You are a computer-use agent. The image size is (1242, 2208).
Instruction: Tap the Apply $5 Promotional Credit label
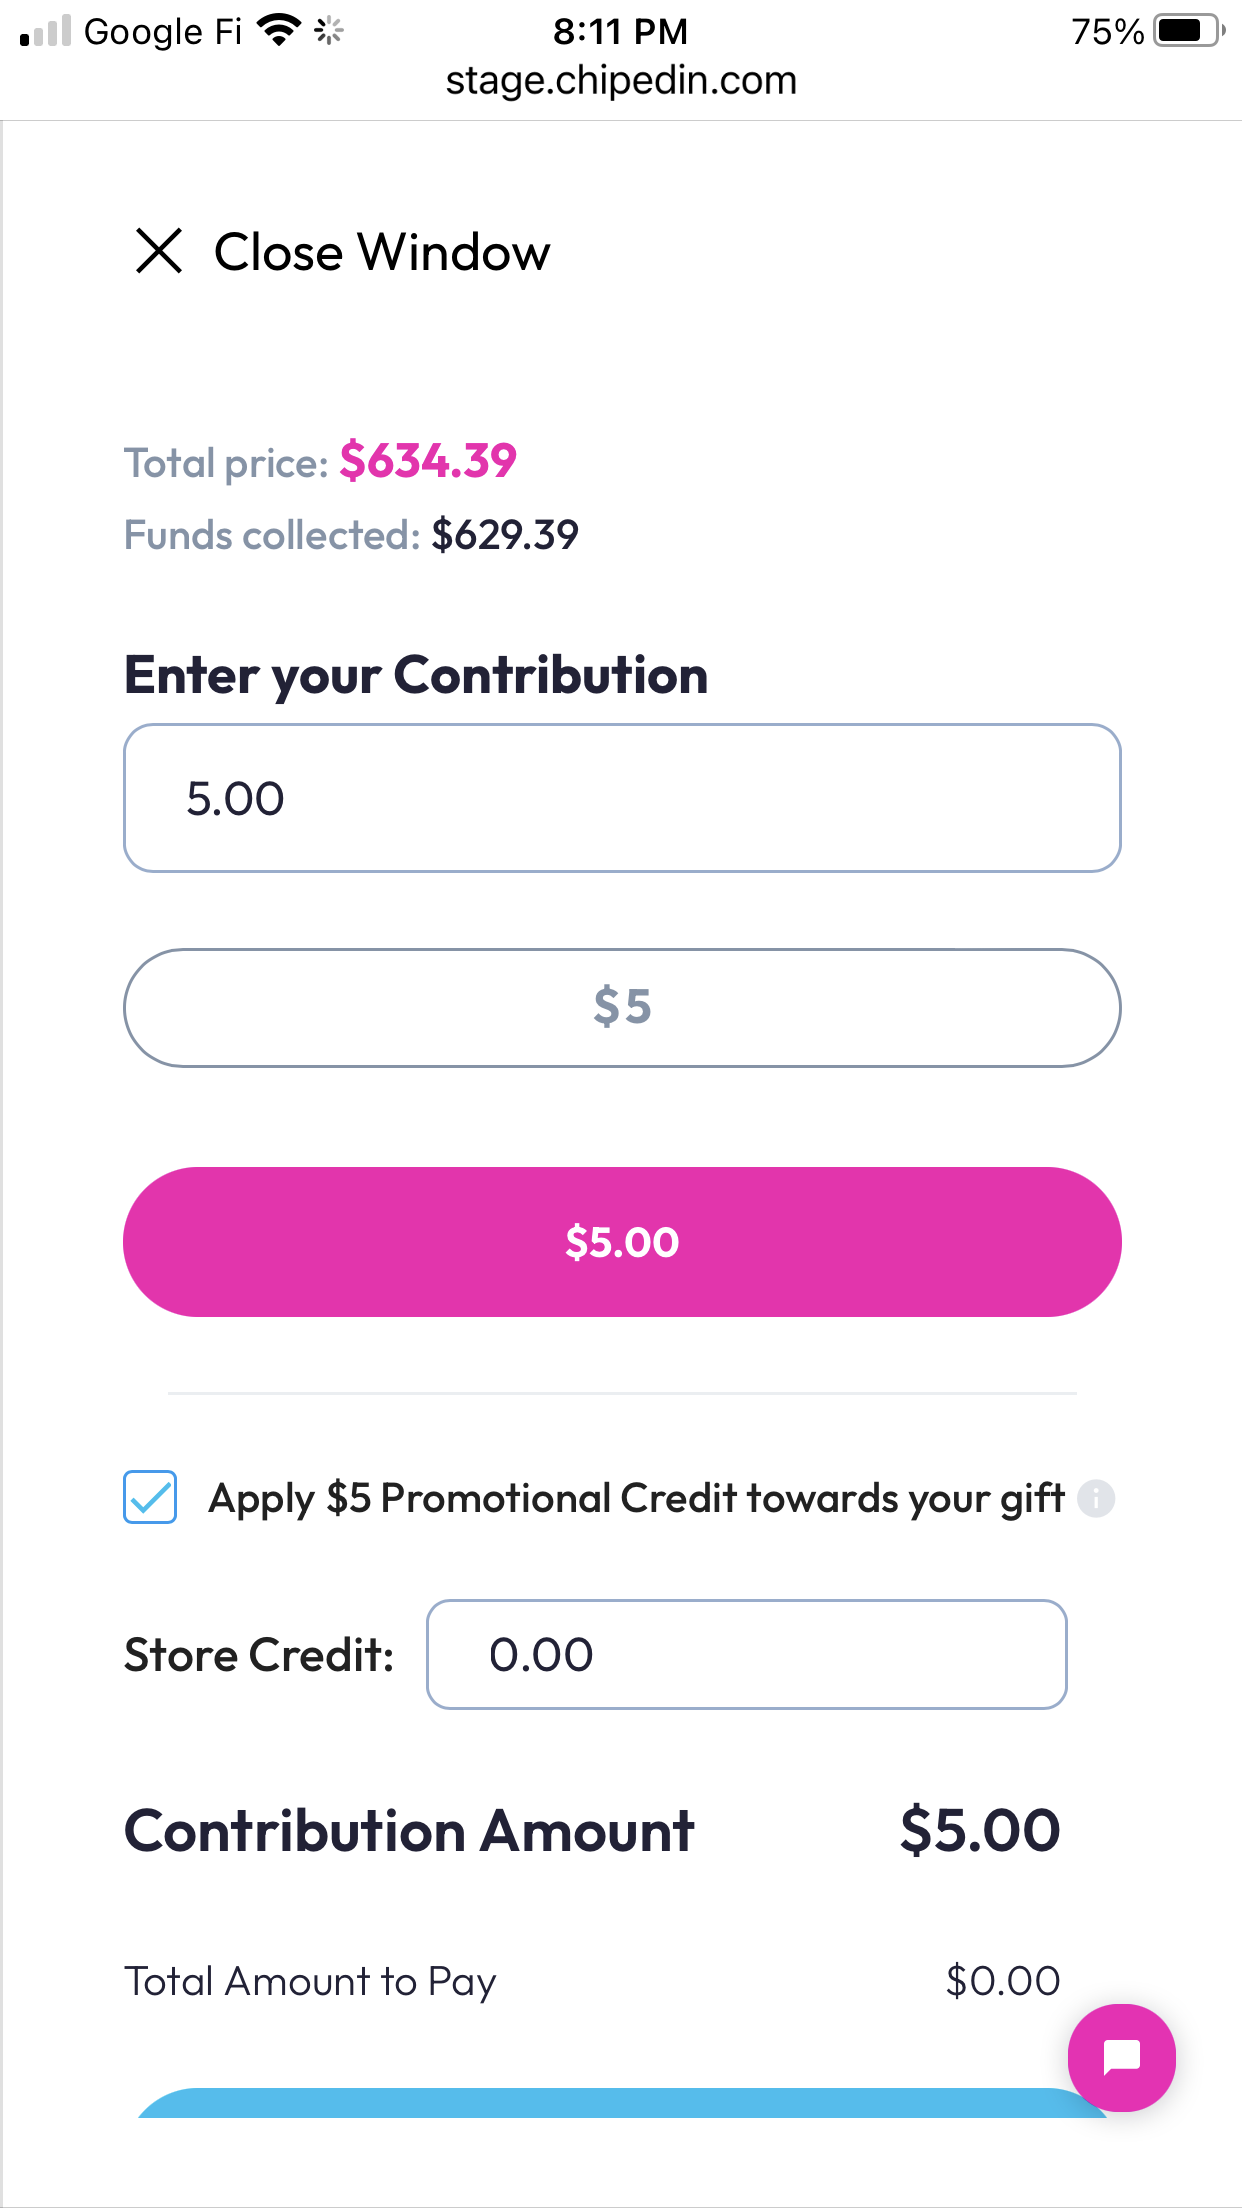coord(636,1498)
